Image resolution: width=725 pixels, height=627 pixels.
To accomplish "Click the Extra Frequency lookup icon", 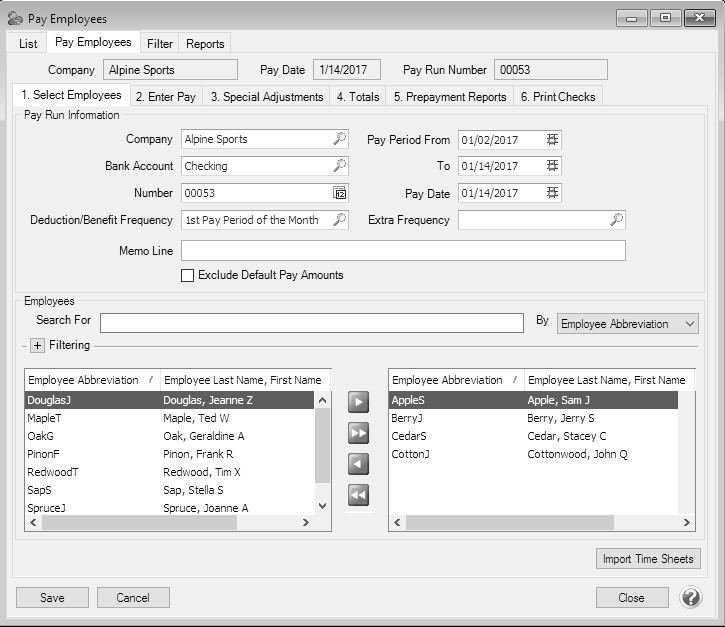I will pyautogui.click(x=617, y=220).
